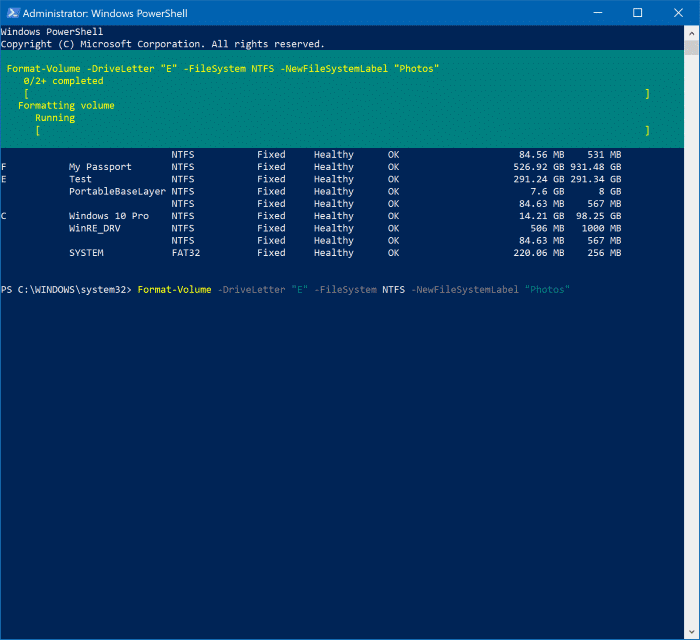700x640 pixels.
Task: Click the 14.21 GB remaining size value
Action: click(x=542, y=216)
